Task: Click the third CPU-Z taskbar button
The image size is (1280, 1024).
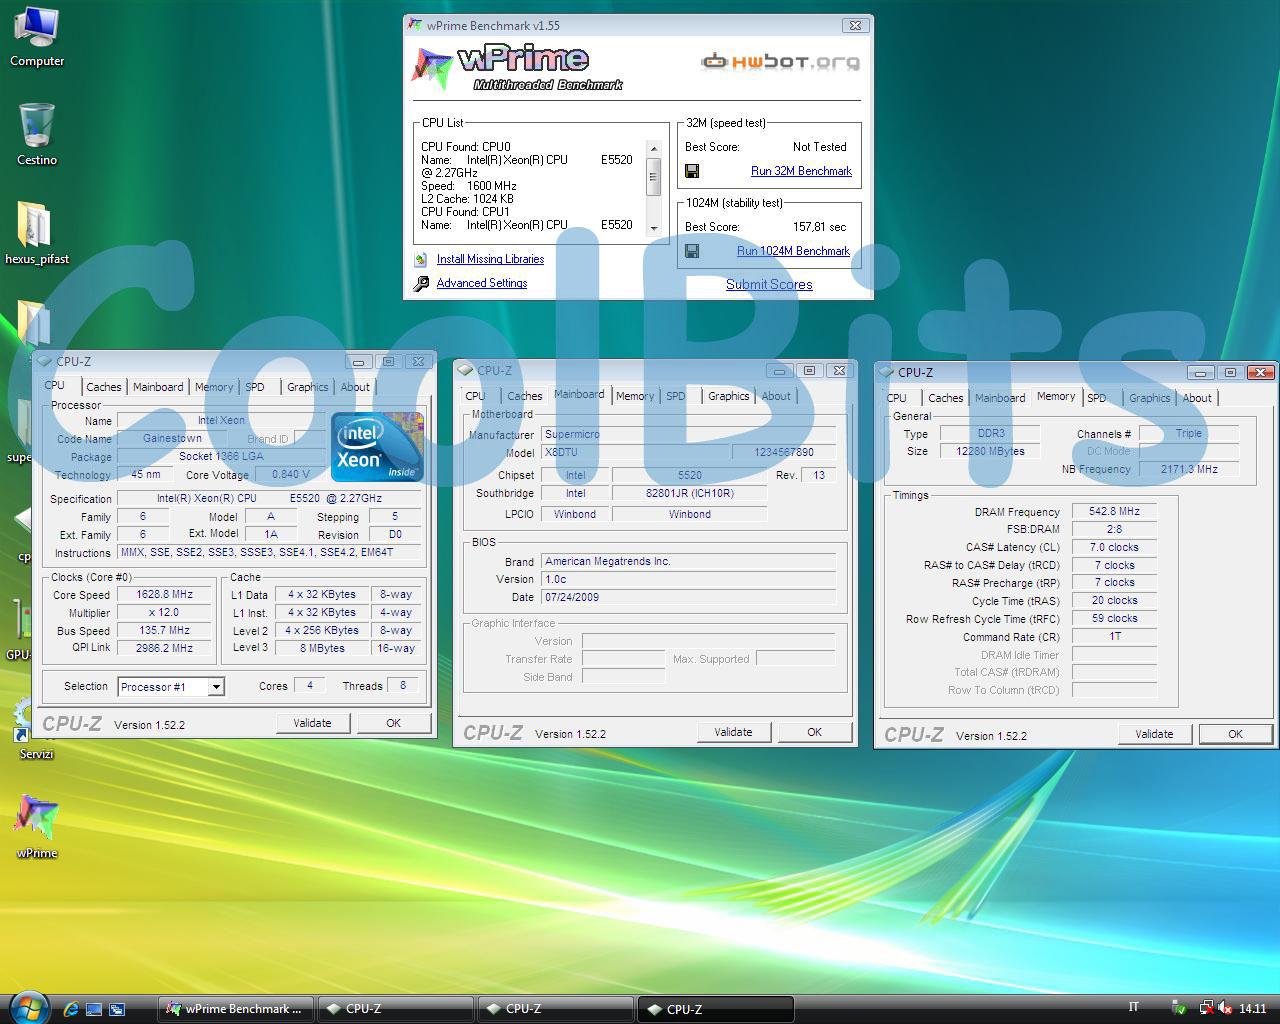Action: click(716, 1009)
